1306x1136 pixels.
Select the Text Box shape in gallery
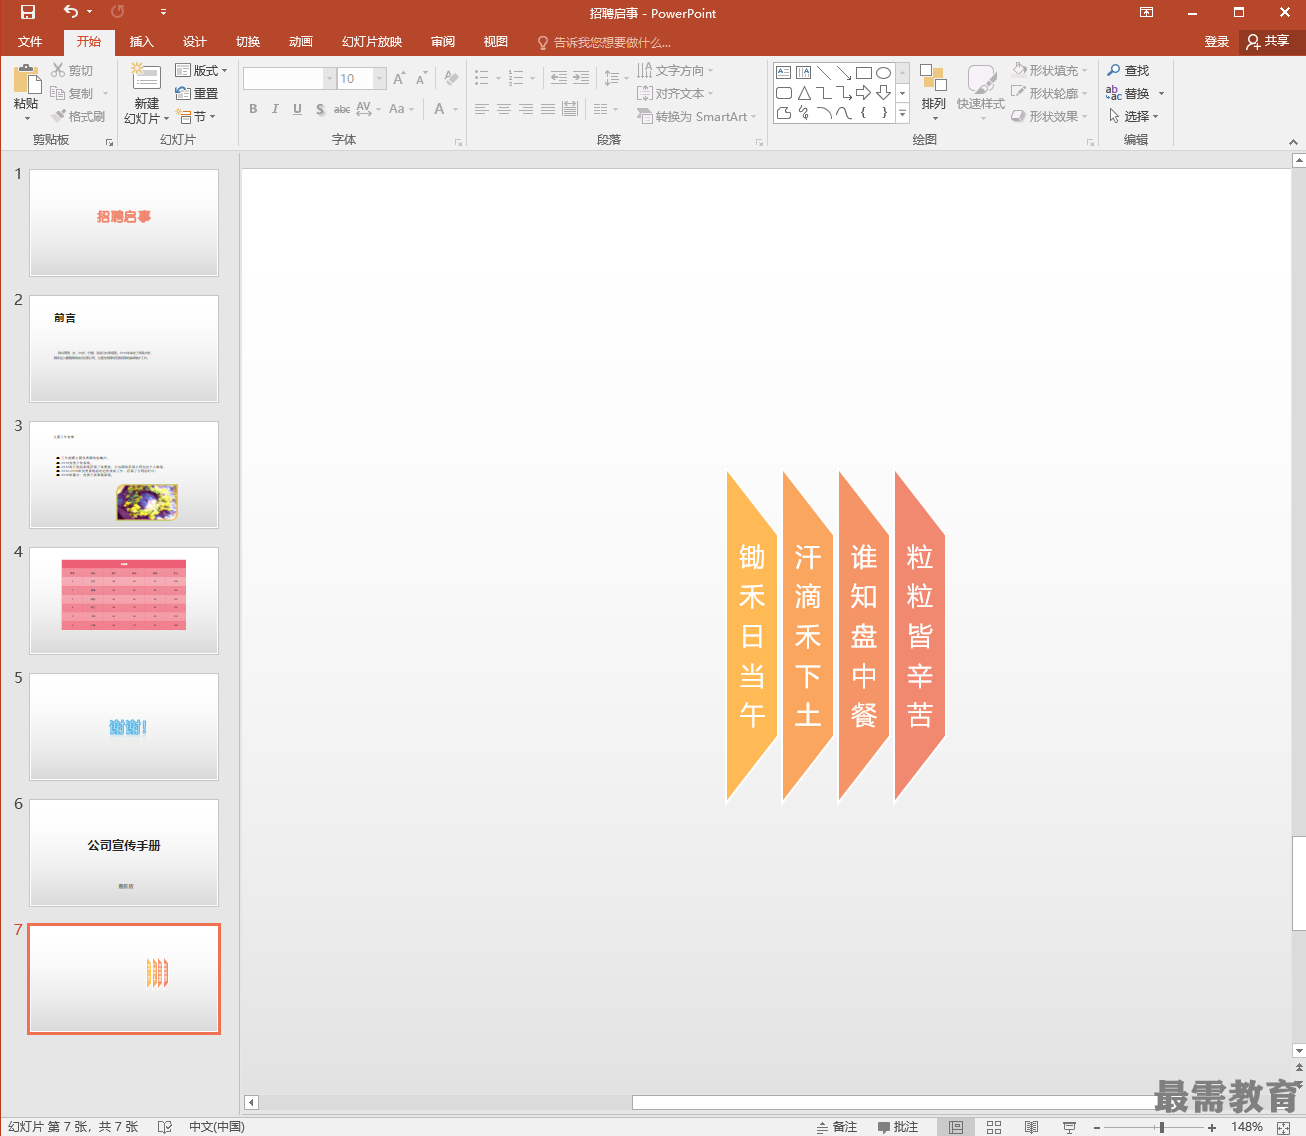coord(784,73)
